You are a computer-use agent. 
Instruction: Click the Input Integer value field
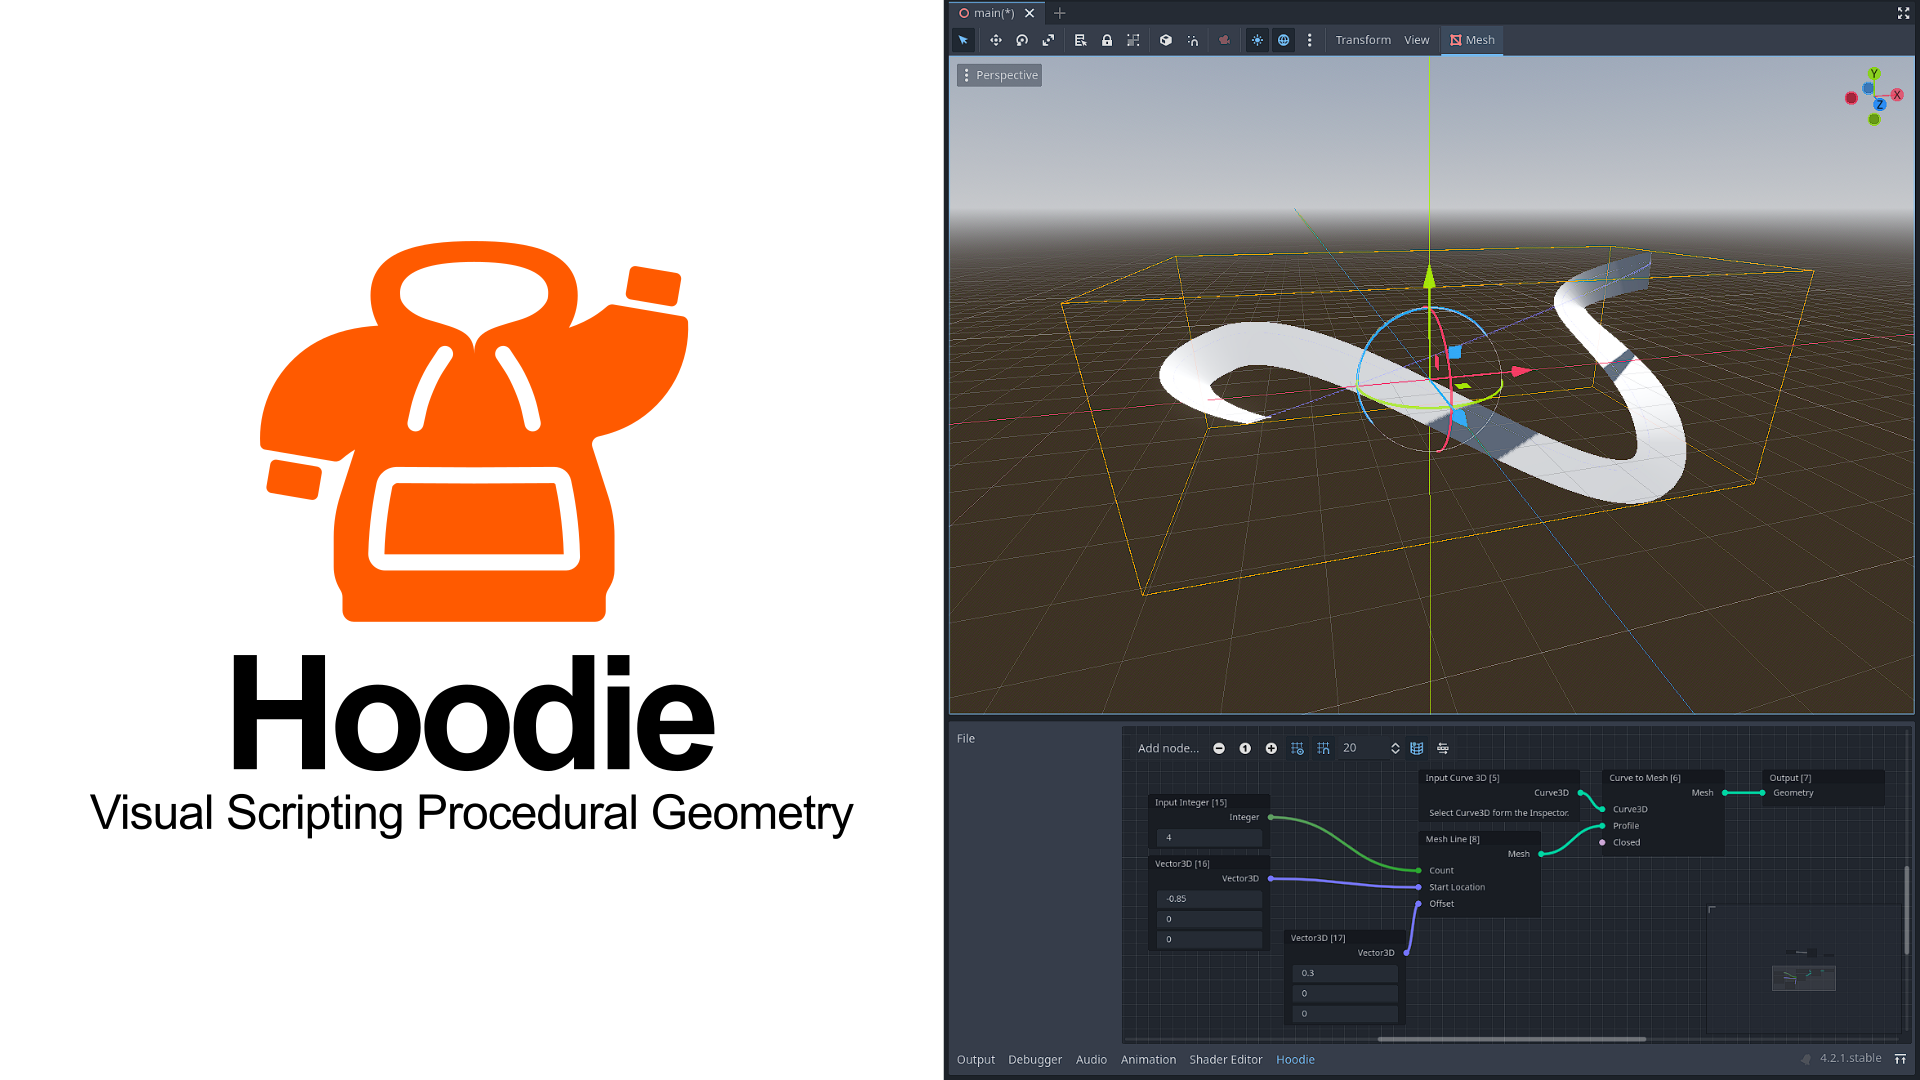pos(1209,838)
